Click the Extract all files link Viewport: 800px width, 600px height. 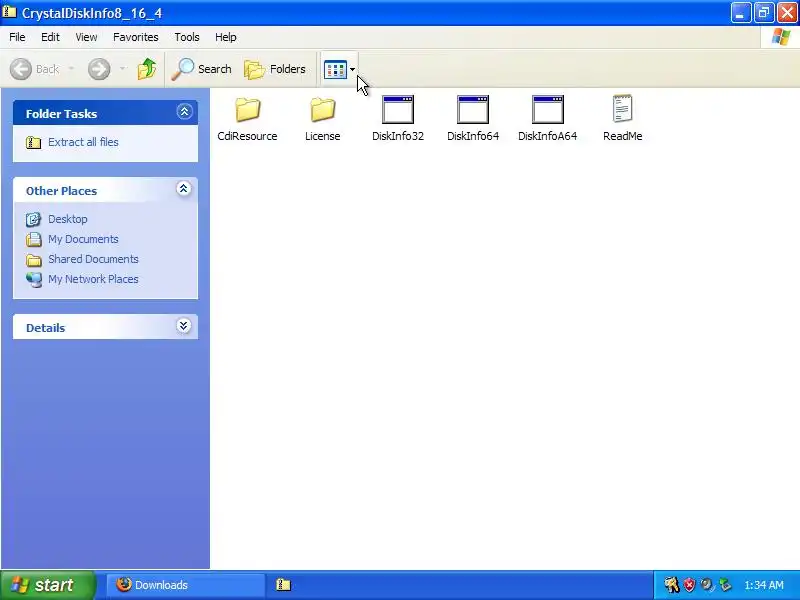click(x=83, y=142)
